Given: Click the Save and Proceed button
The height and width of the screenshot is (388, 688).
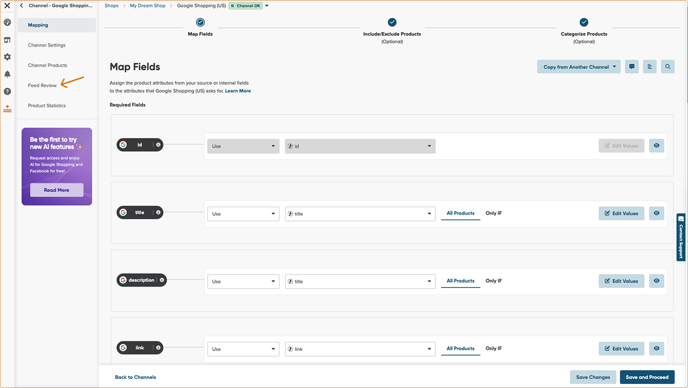Looking at the screenshot, I should [x=647, y=377].
